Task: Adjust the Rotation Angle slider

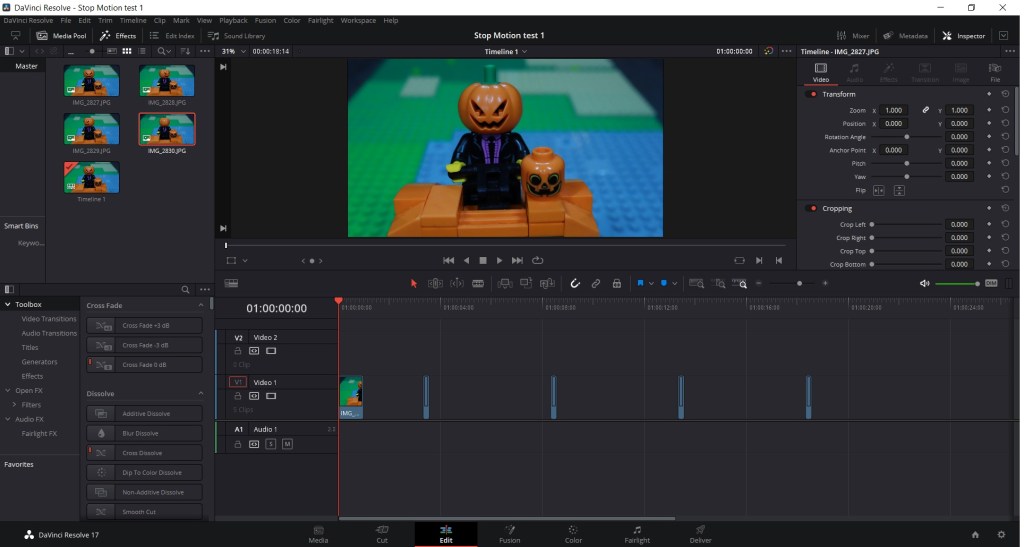Action: pos(906,137)
